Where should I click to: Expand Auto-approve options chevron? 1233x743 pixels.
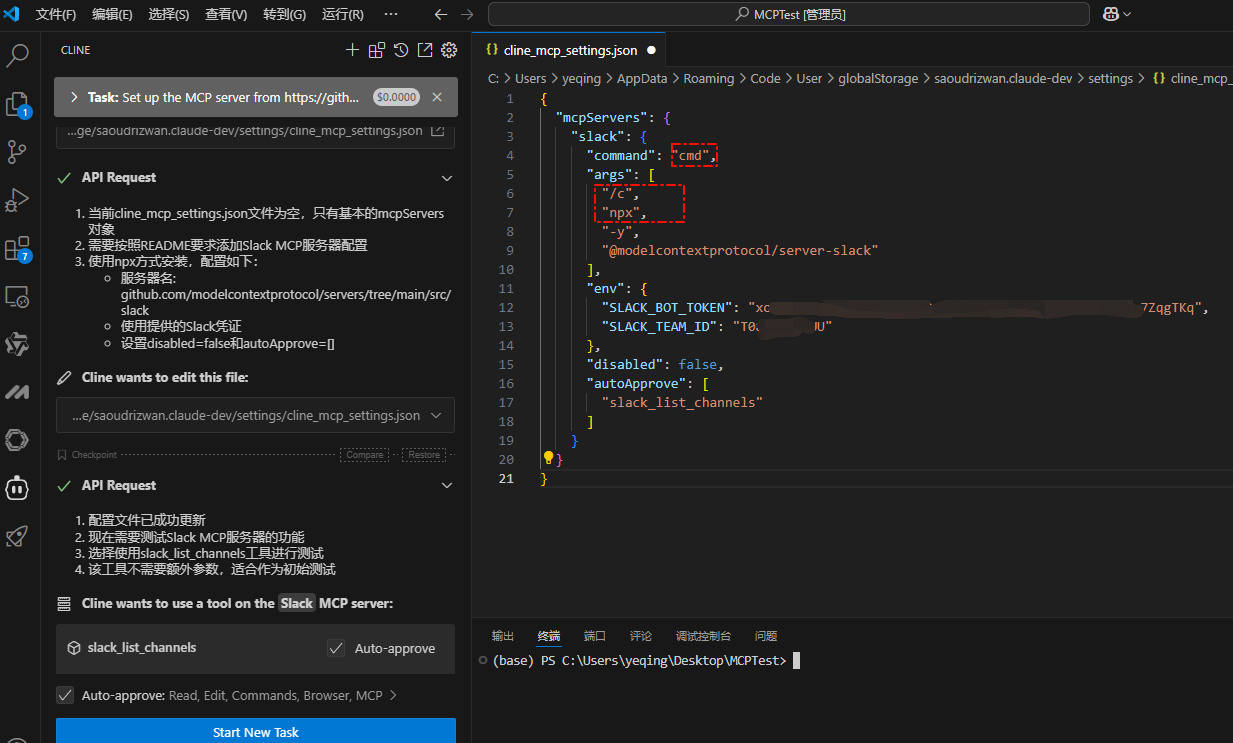click(x=393, y=695)
